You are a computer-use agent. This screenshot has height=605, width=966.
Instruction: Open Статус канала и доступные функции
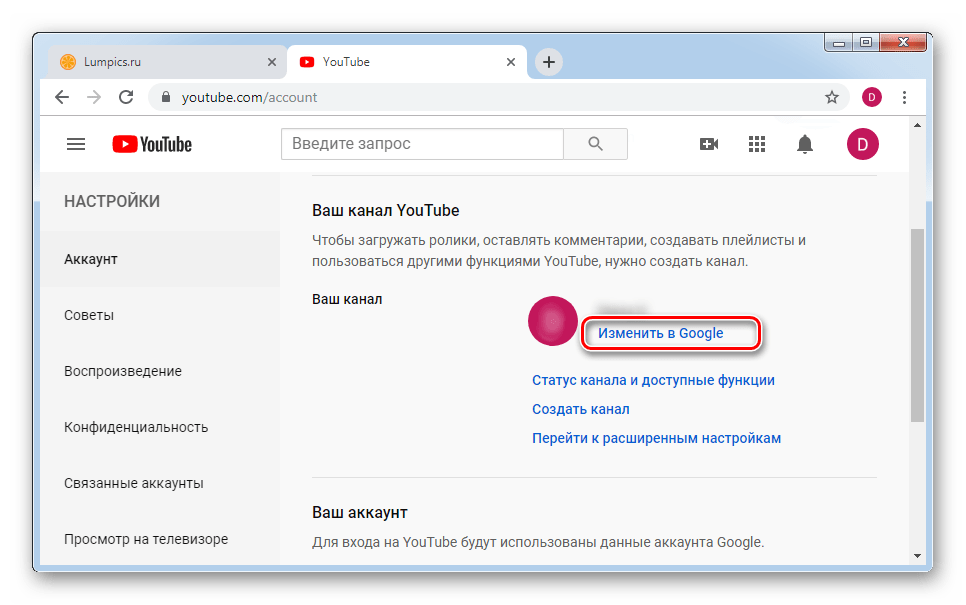tap(653, 380)
